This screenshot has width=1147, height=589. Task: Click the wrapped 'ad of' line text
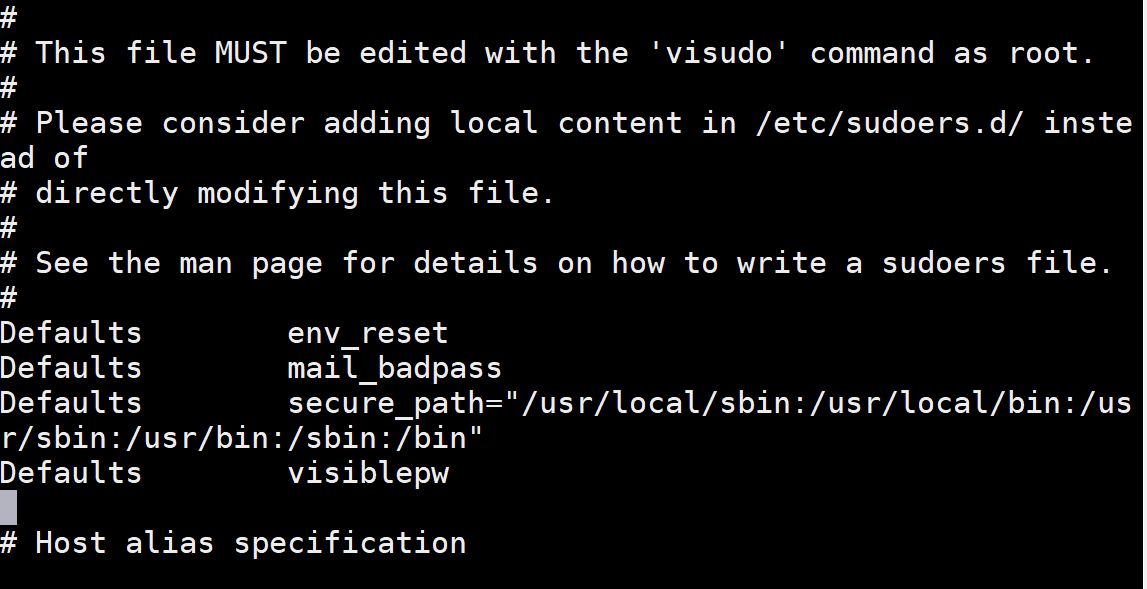pyautogui.click(x=44, y=158)
